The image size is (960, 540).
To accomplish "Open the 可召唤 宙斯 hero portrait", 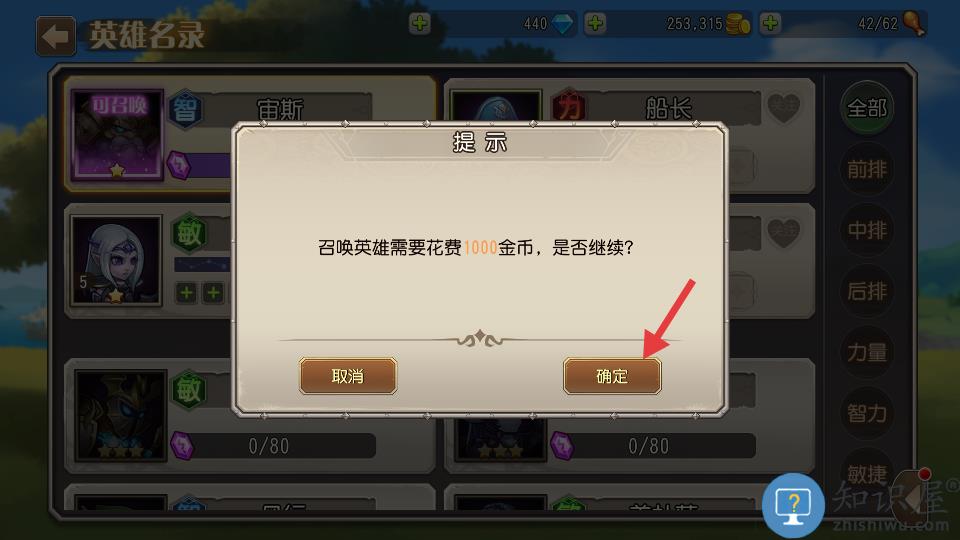I will [x=118, y=135].
